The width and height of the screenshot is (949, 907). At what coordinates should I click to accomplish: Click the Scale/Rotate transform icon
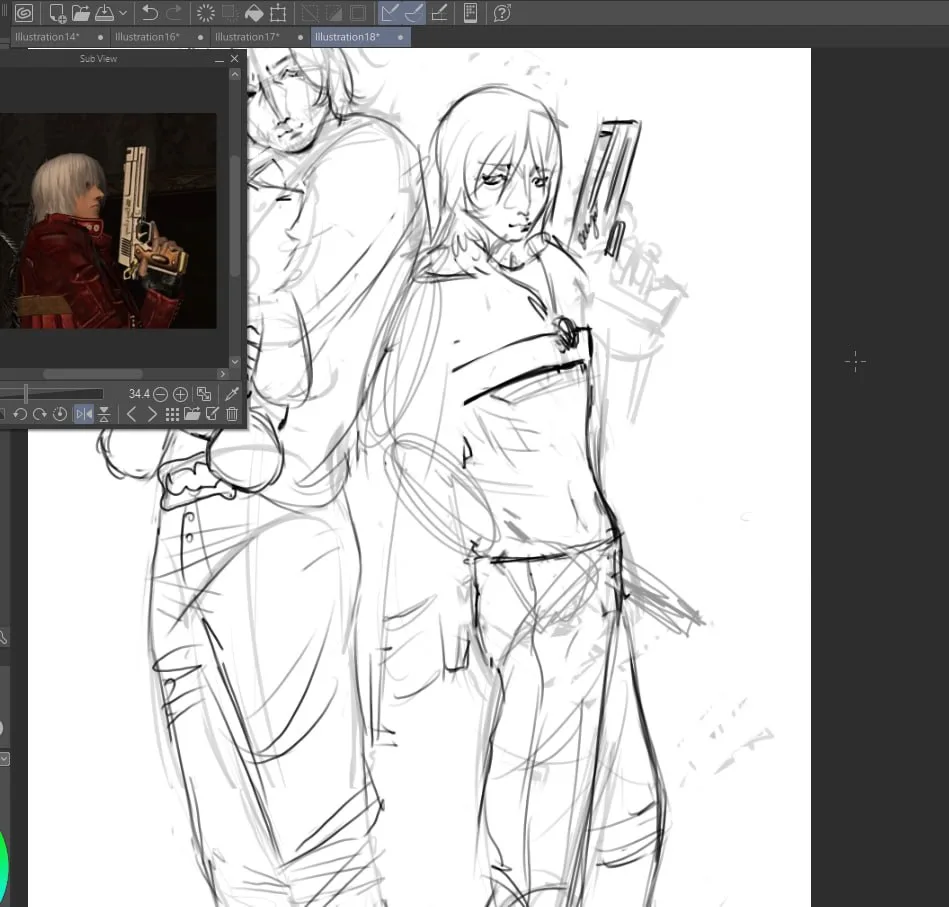pyautogui.click(x=278, y=13)
